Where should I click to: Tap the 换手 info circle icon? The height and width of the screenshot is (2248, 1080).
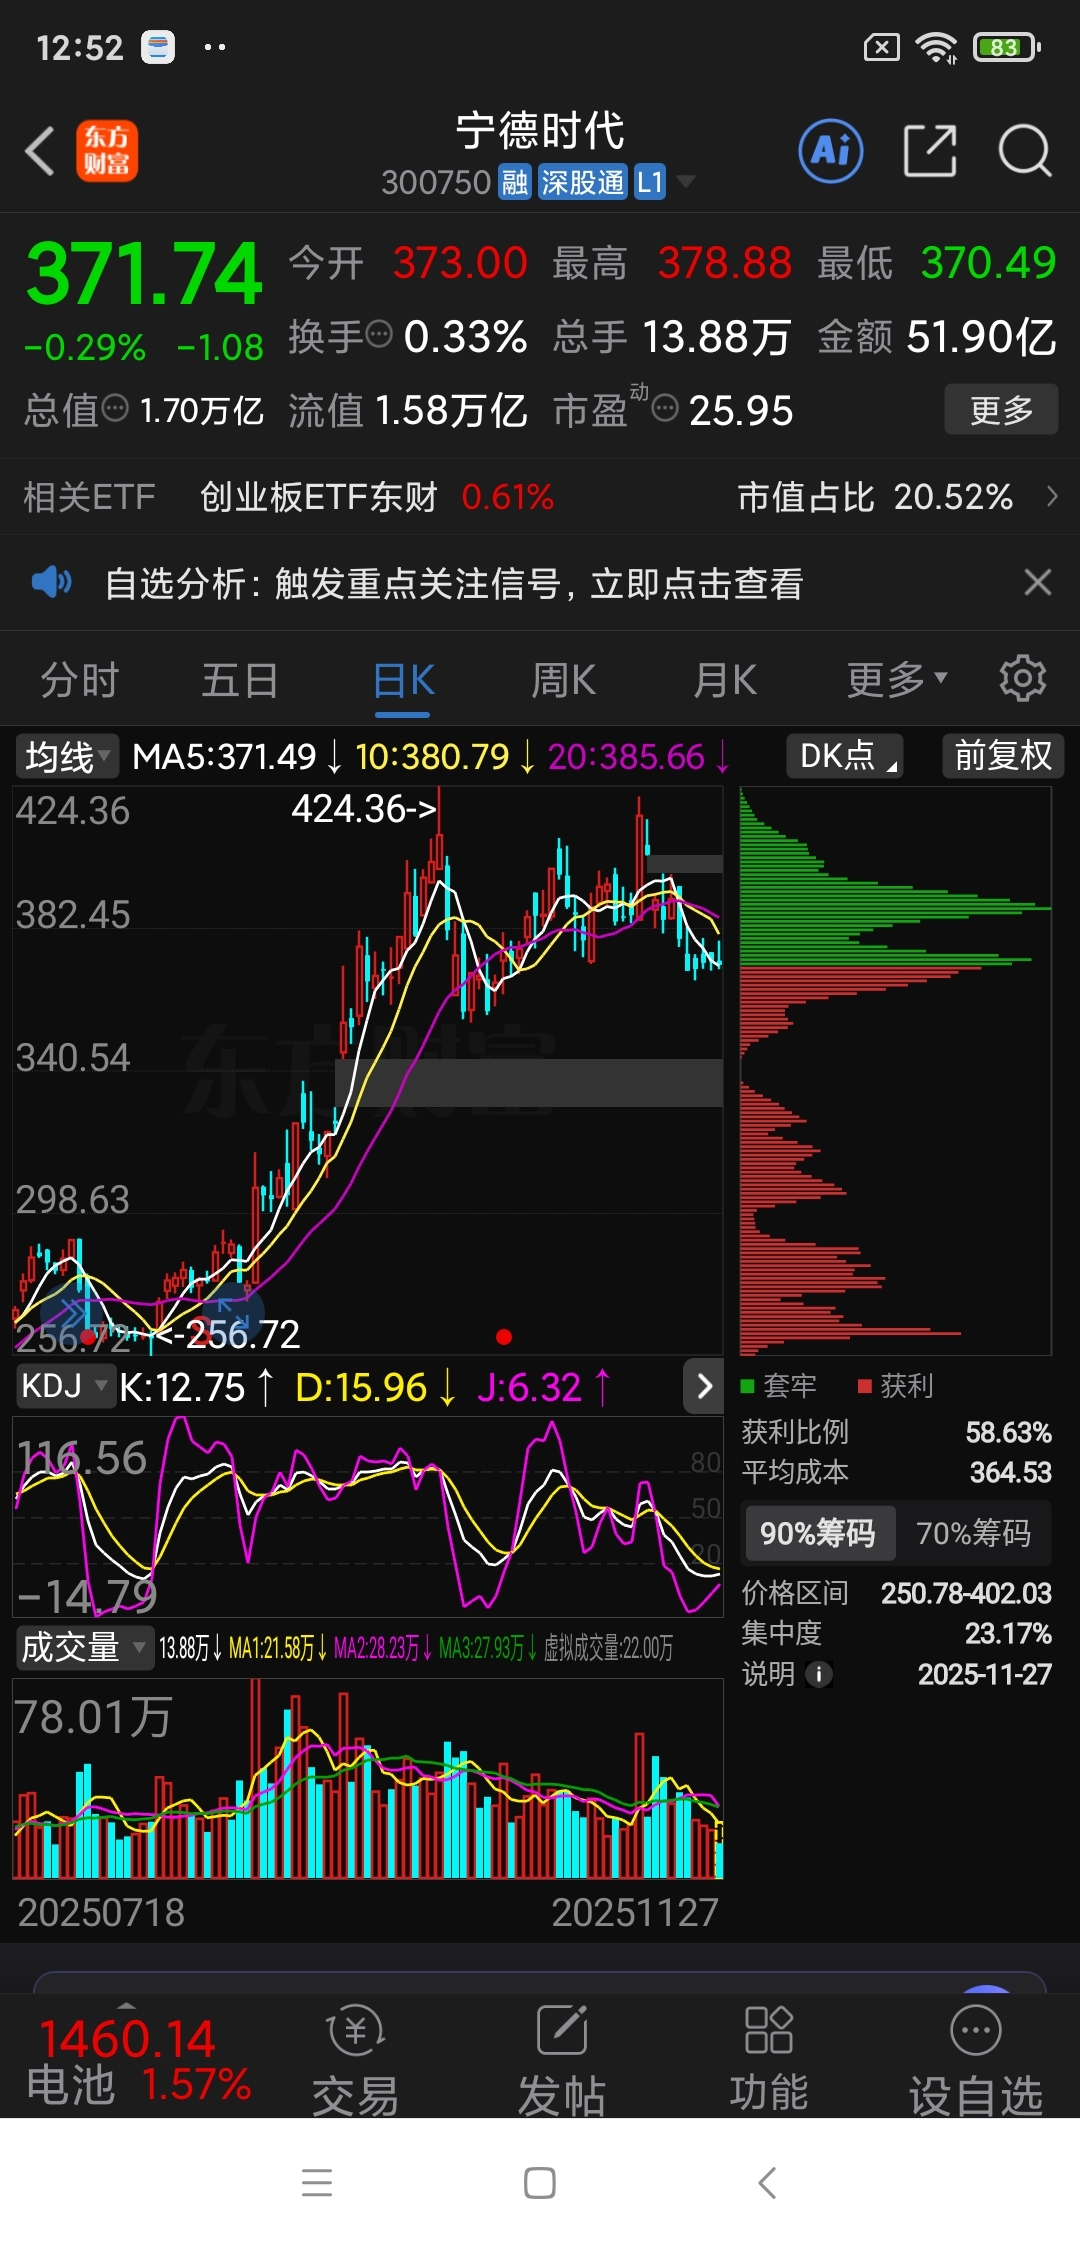[379, 334]
